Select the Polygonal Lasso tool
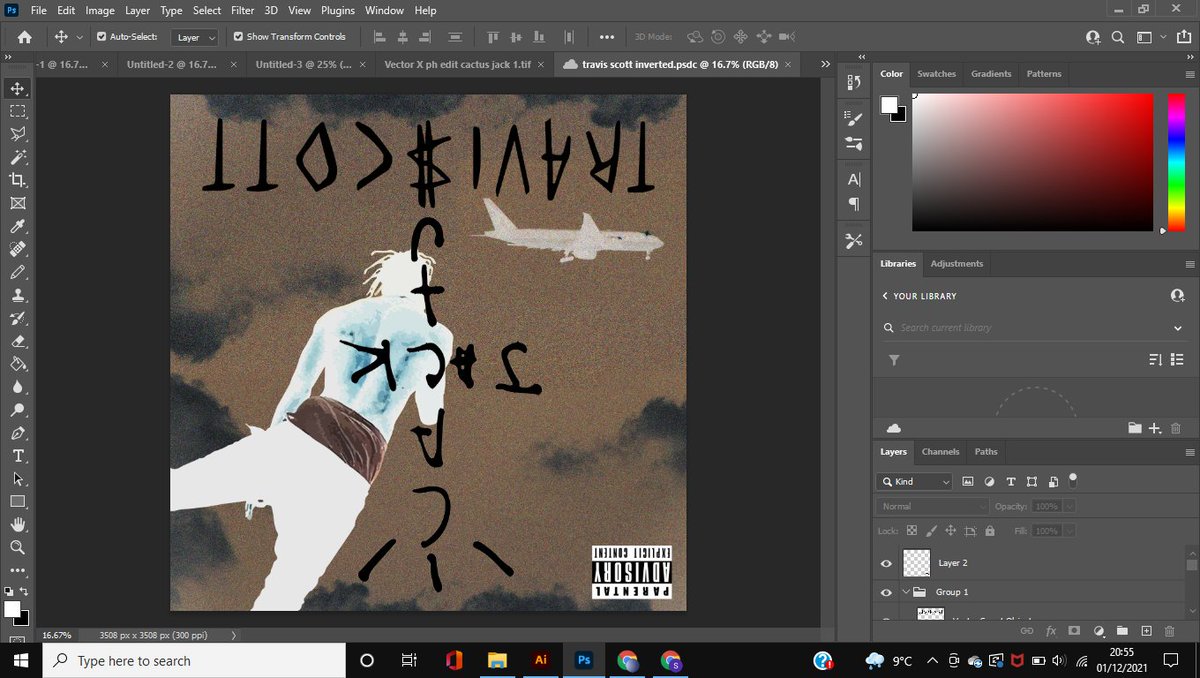1200x678 pixels. coord(17,135)
